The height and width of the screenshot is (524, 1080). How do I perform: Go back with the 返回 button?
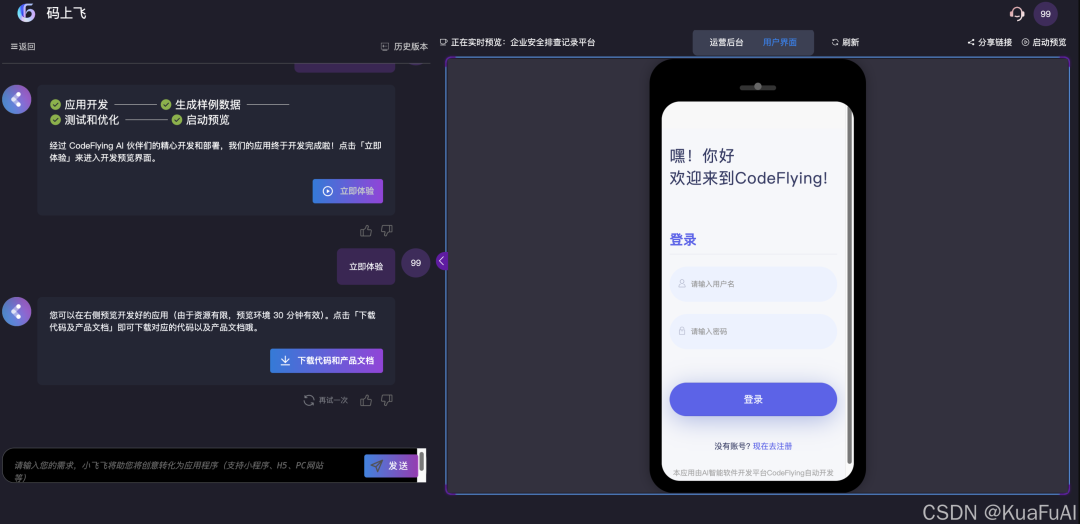pos(23,47)
